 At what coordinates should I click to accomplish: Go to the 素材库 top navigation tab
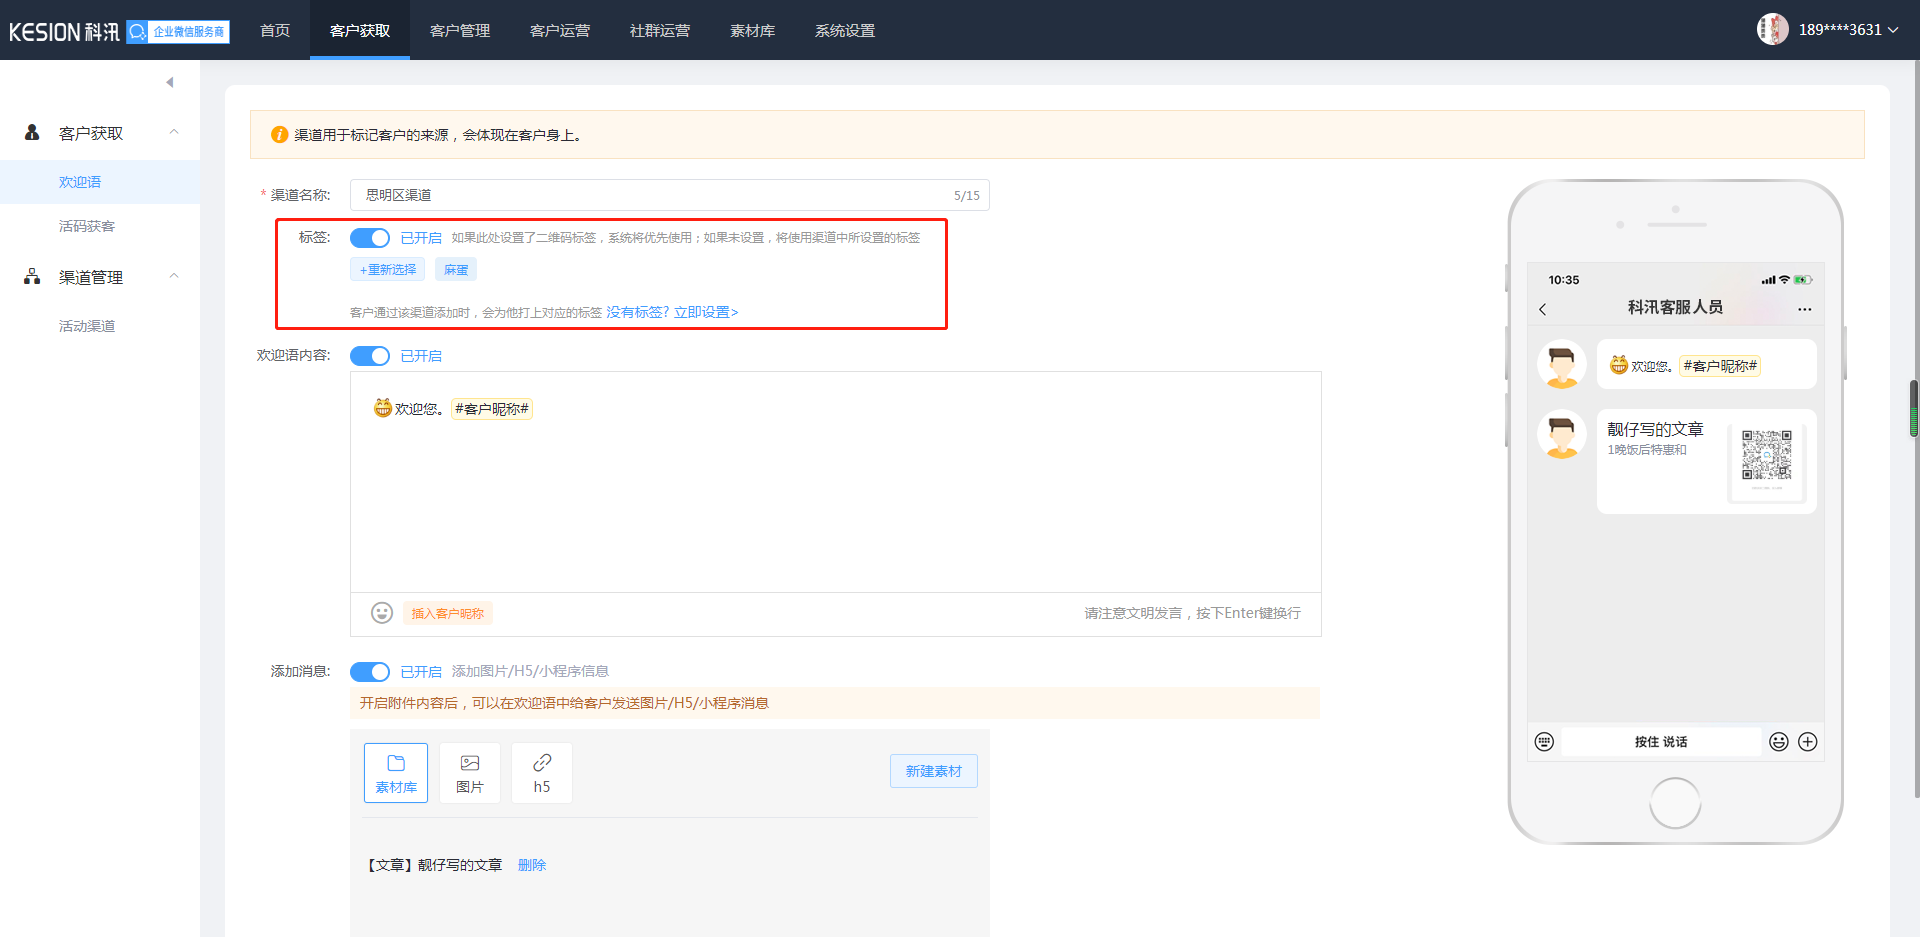752,31
